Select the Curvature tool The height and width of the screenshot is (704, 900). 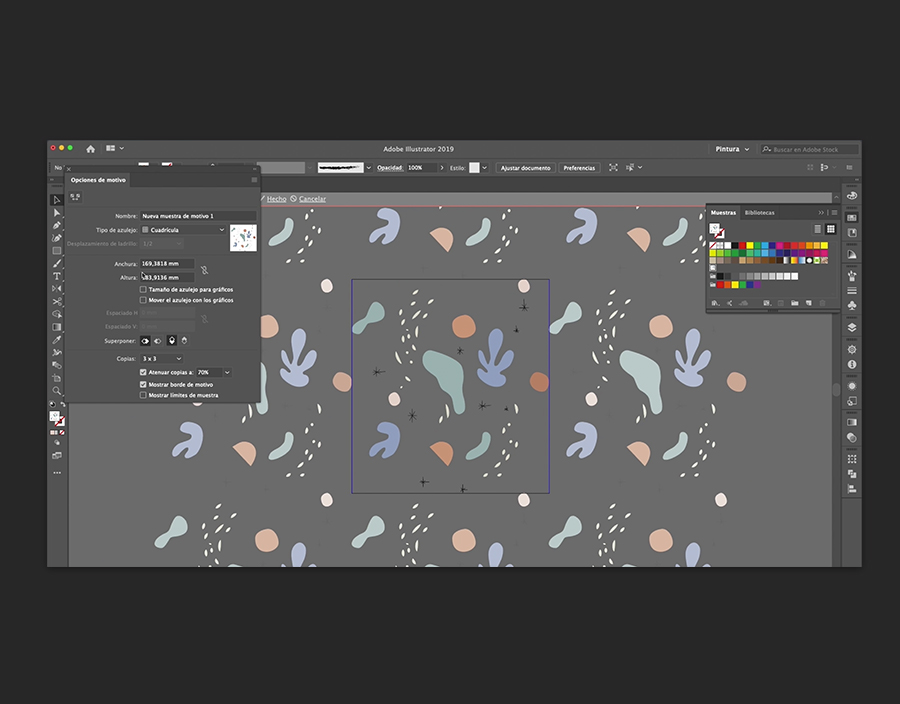(56, 238)
